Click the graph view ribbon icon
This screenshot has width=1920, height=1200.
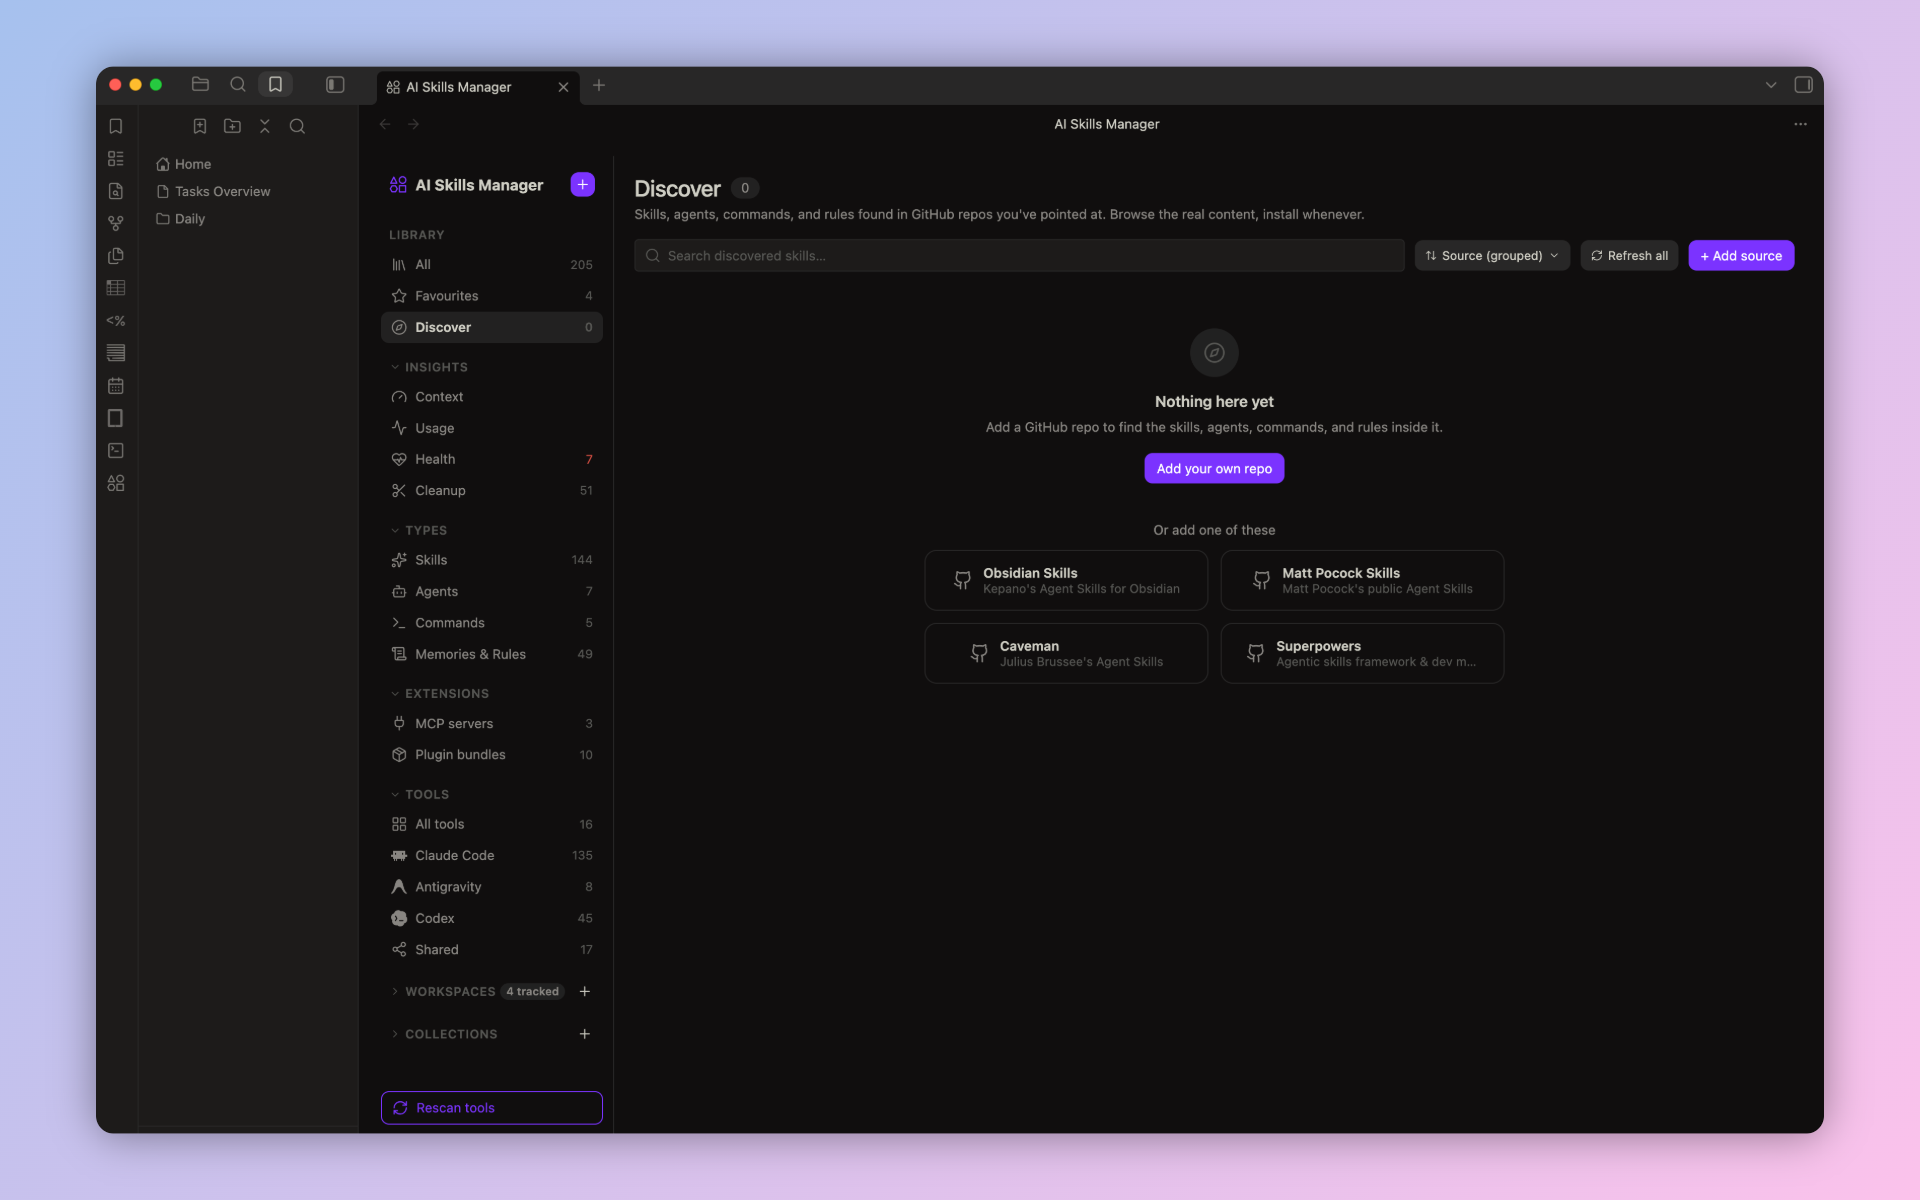pyautogui.click(x=116, y=223)
